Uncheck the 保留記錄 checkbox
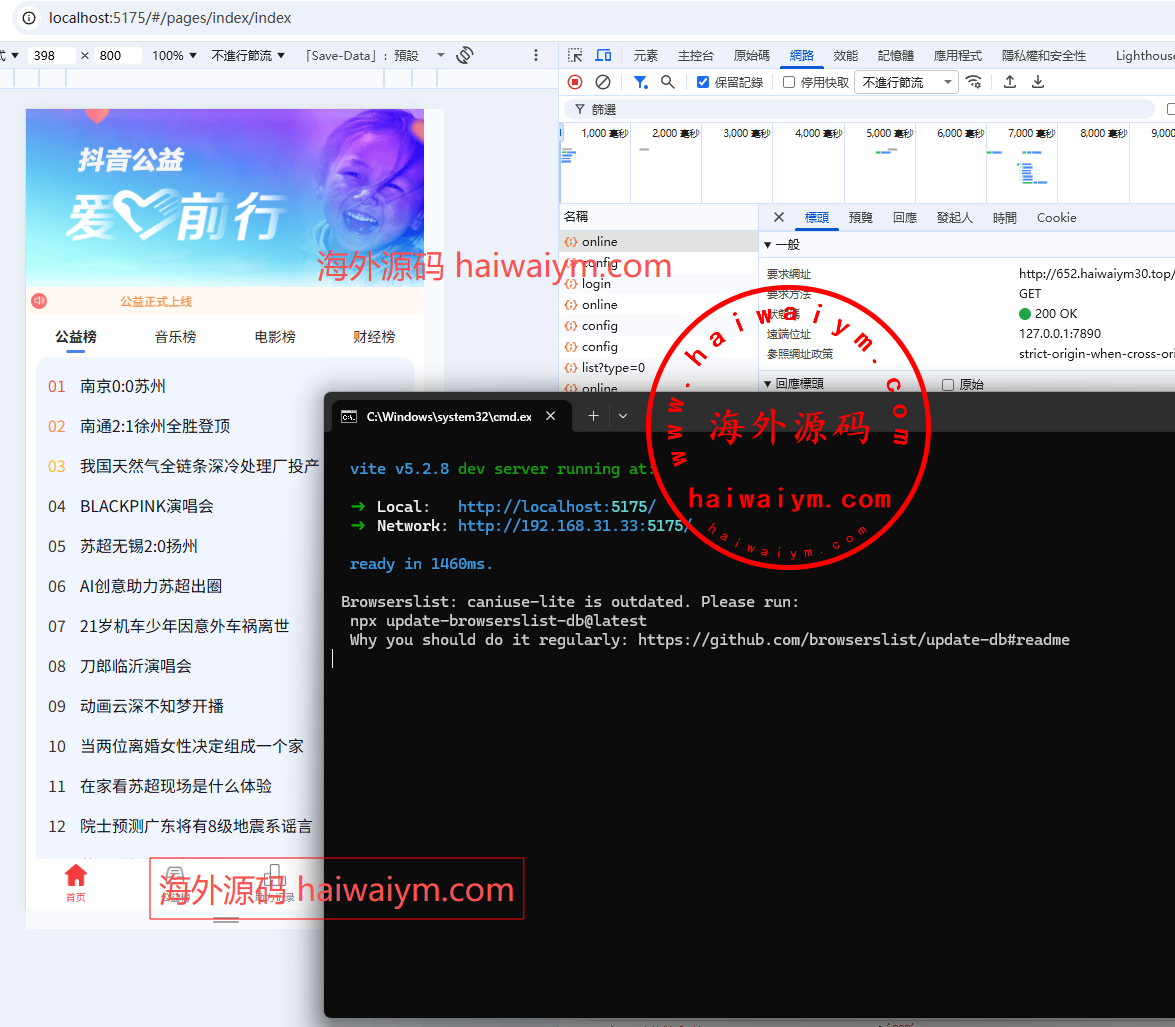 click(x=703, y=82)
